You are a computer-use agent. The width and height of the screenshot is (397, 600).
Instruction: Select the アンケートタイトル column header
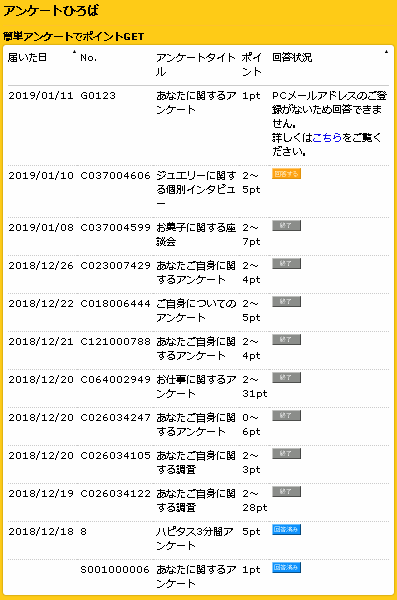click(196, 65)
